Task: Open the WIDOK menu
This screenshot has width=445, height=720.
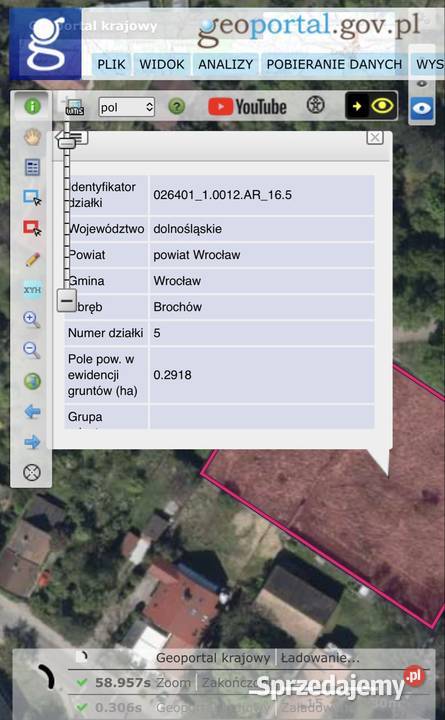Action: coord(162,64)
